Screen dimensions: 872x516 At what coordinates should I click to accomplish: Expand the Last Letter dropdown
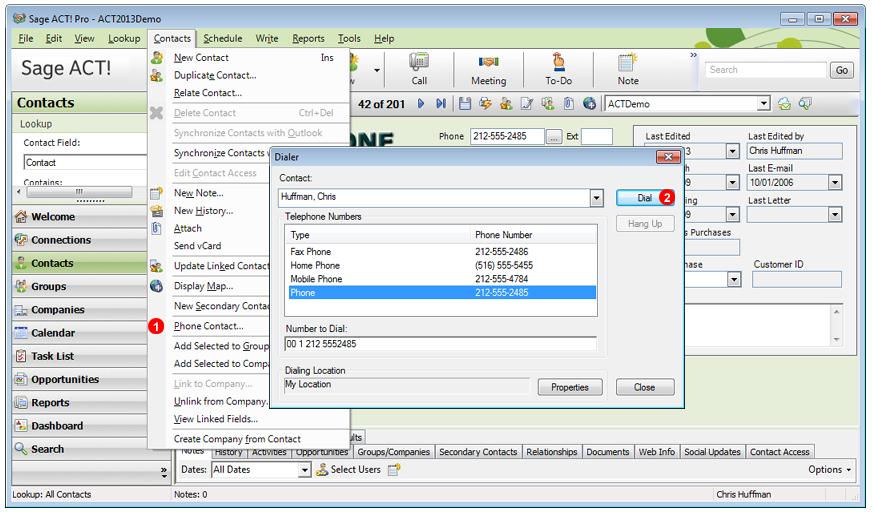pyautogui.click(x=835, y=214)
